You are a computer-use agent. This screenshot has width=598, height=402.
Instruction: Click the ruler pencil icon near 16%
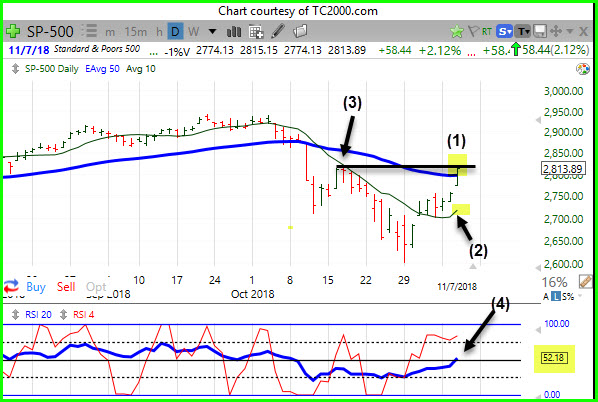[x=585, y=281]
